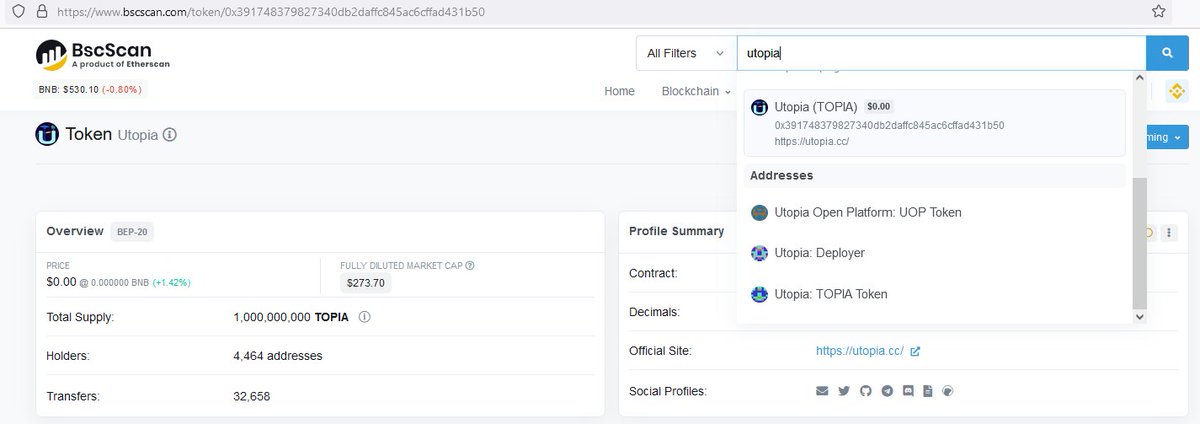Open the official site https://utopia.cc/ link
The height and width of the screenshot is (424, 1200).
pyautogui.click(x=860, y=351)
